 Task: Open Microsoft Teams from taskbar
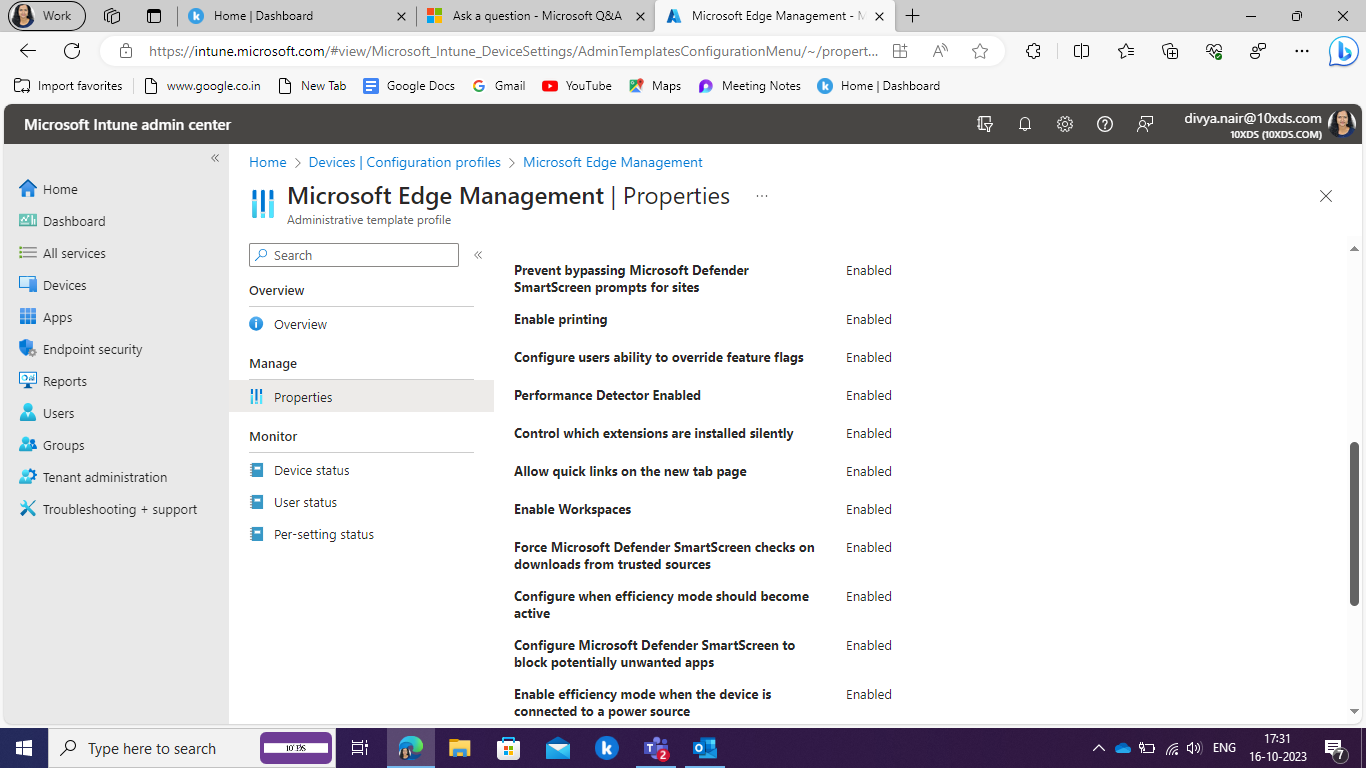656,748
